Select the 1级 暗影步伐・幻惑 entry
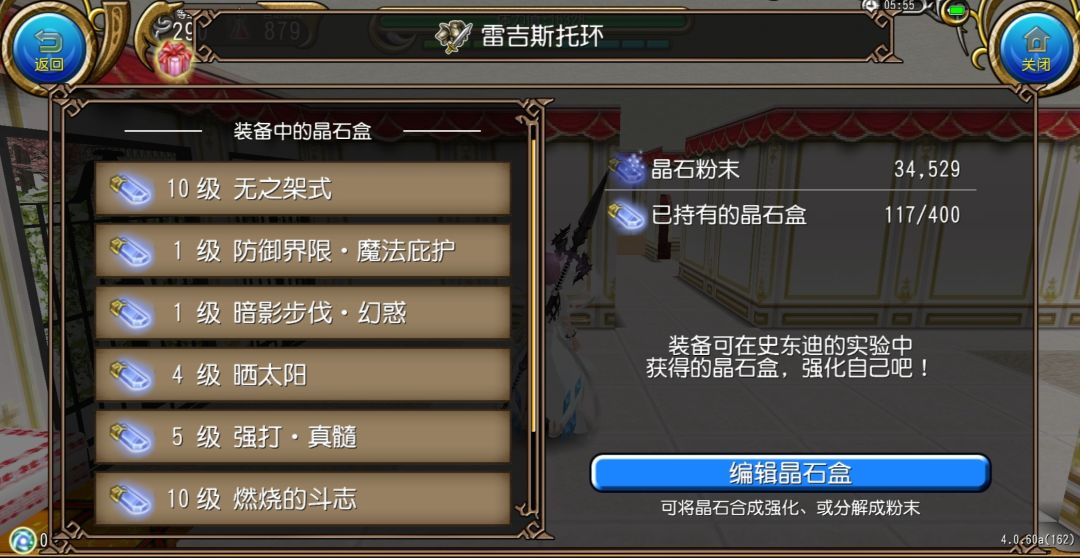 303,313
